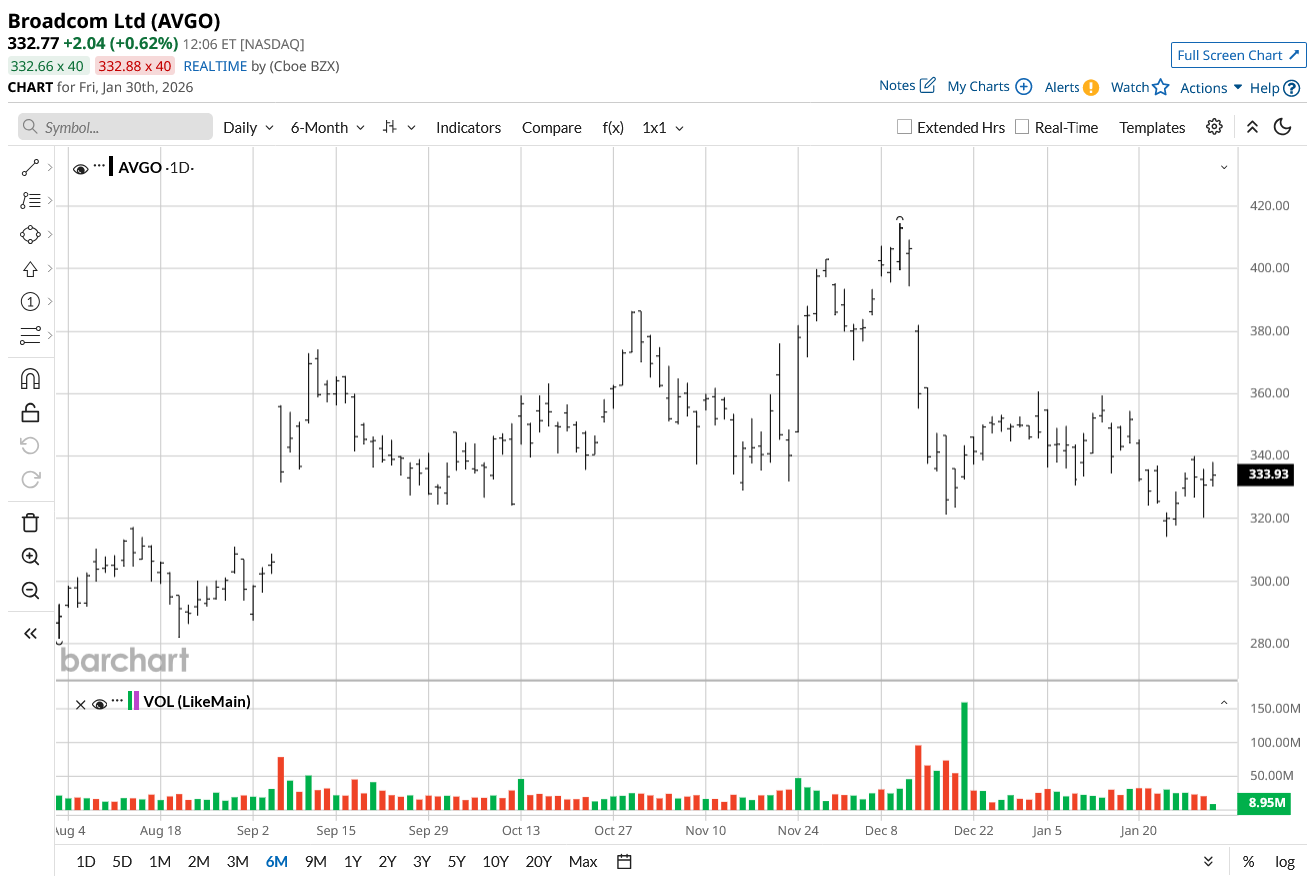This screenshot has height=876, width=1308.
Task: Open the custom date range calendar
Action: tap(624, 861)
